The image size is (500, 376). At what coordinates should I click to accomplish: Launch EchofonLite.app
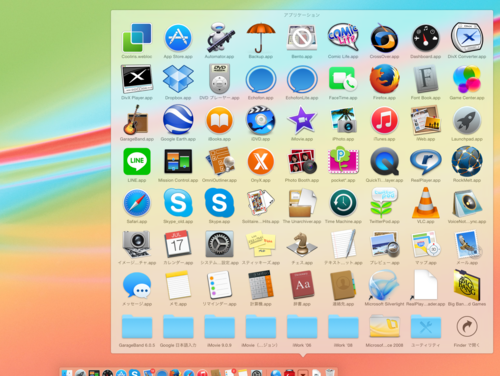302,79
